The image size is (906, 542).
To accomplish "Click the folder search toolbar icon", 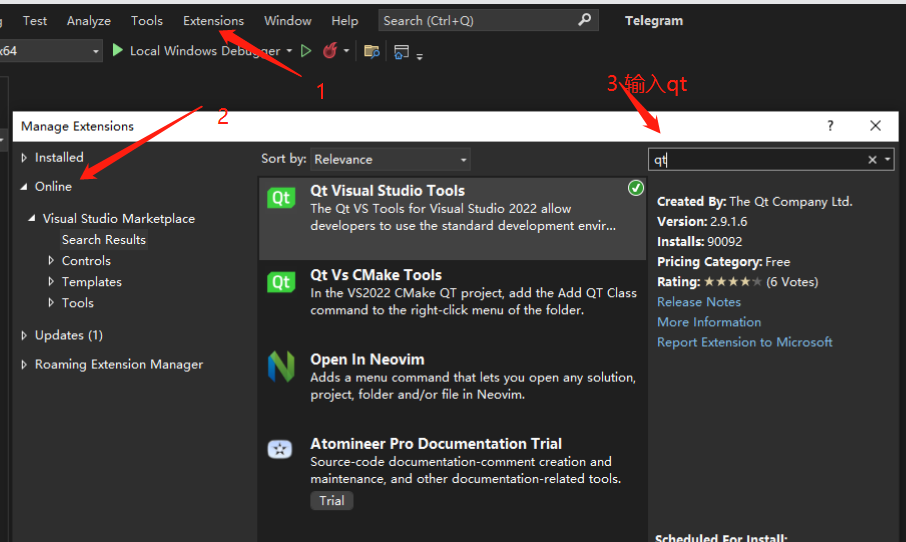I will 372,51.
